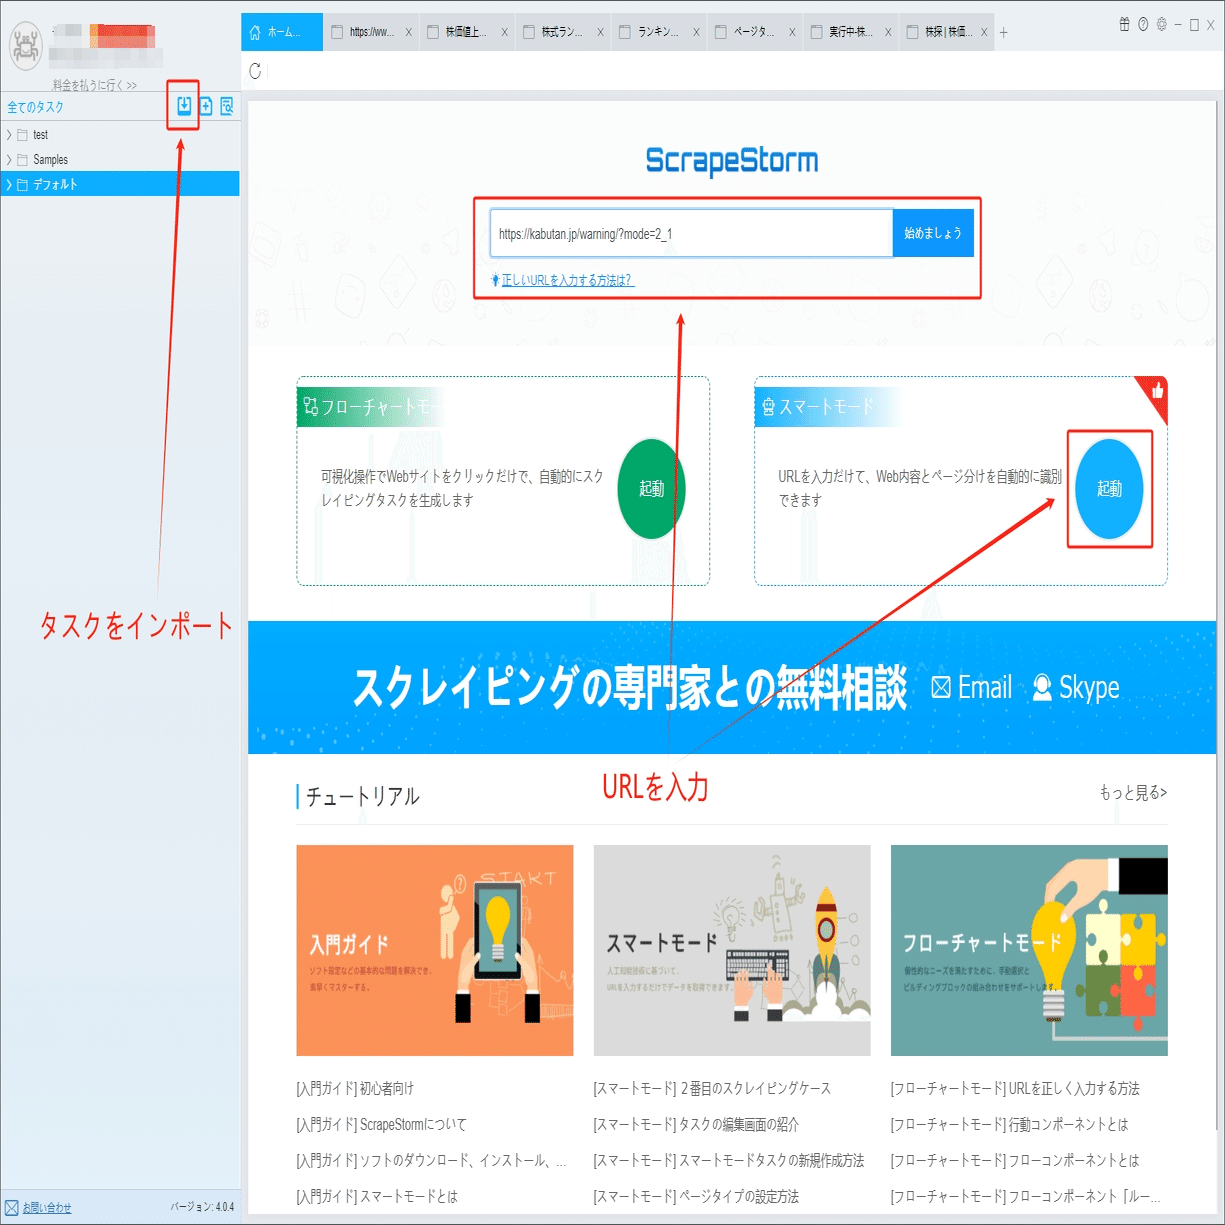Open [入門ガイド] ScrapeStormについて article
Image resolution: width=1225 pixels, height=1225 pixels.
[381, 1124]
